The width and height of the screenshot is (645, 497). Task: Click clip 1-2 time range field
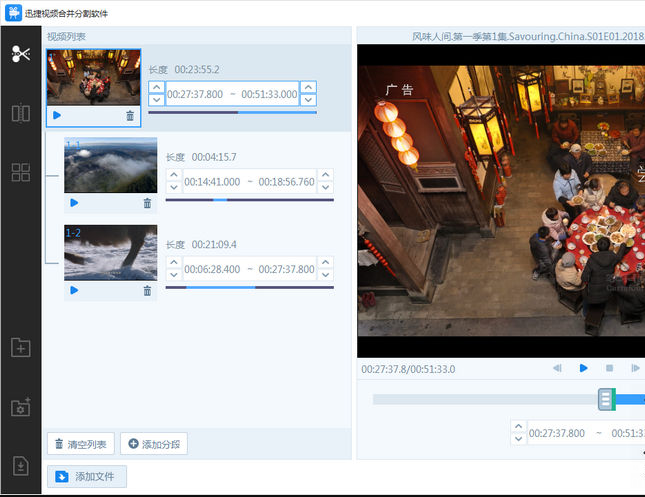click(250, 269)
